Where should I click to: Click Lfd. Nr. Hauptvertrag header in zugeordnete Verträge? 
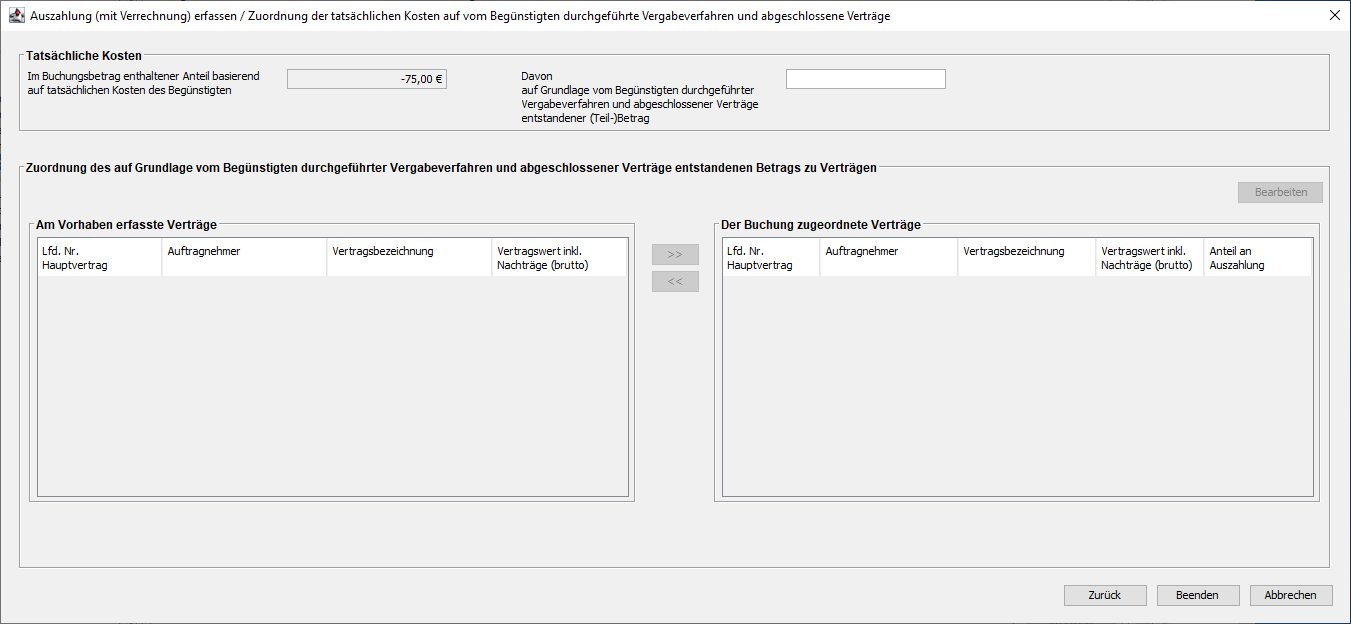click(x=770, y=258)
